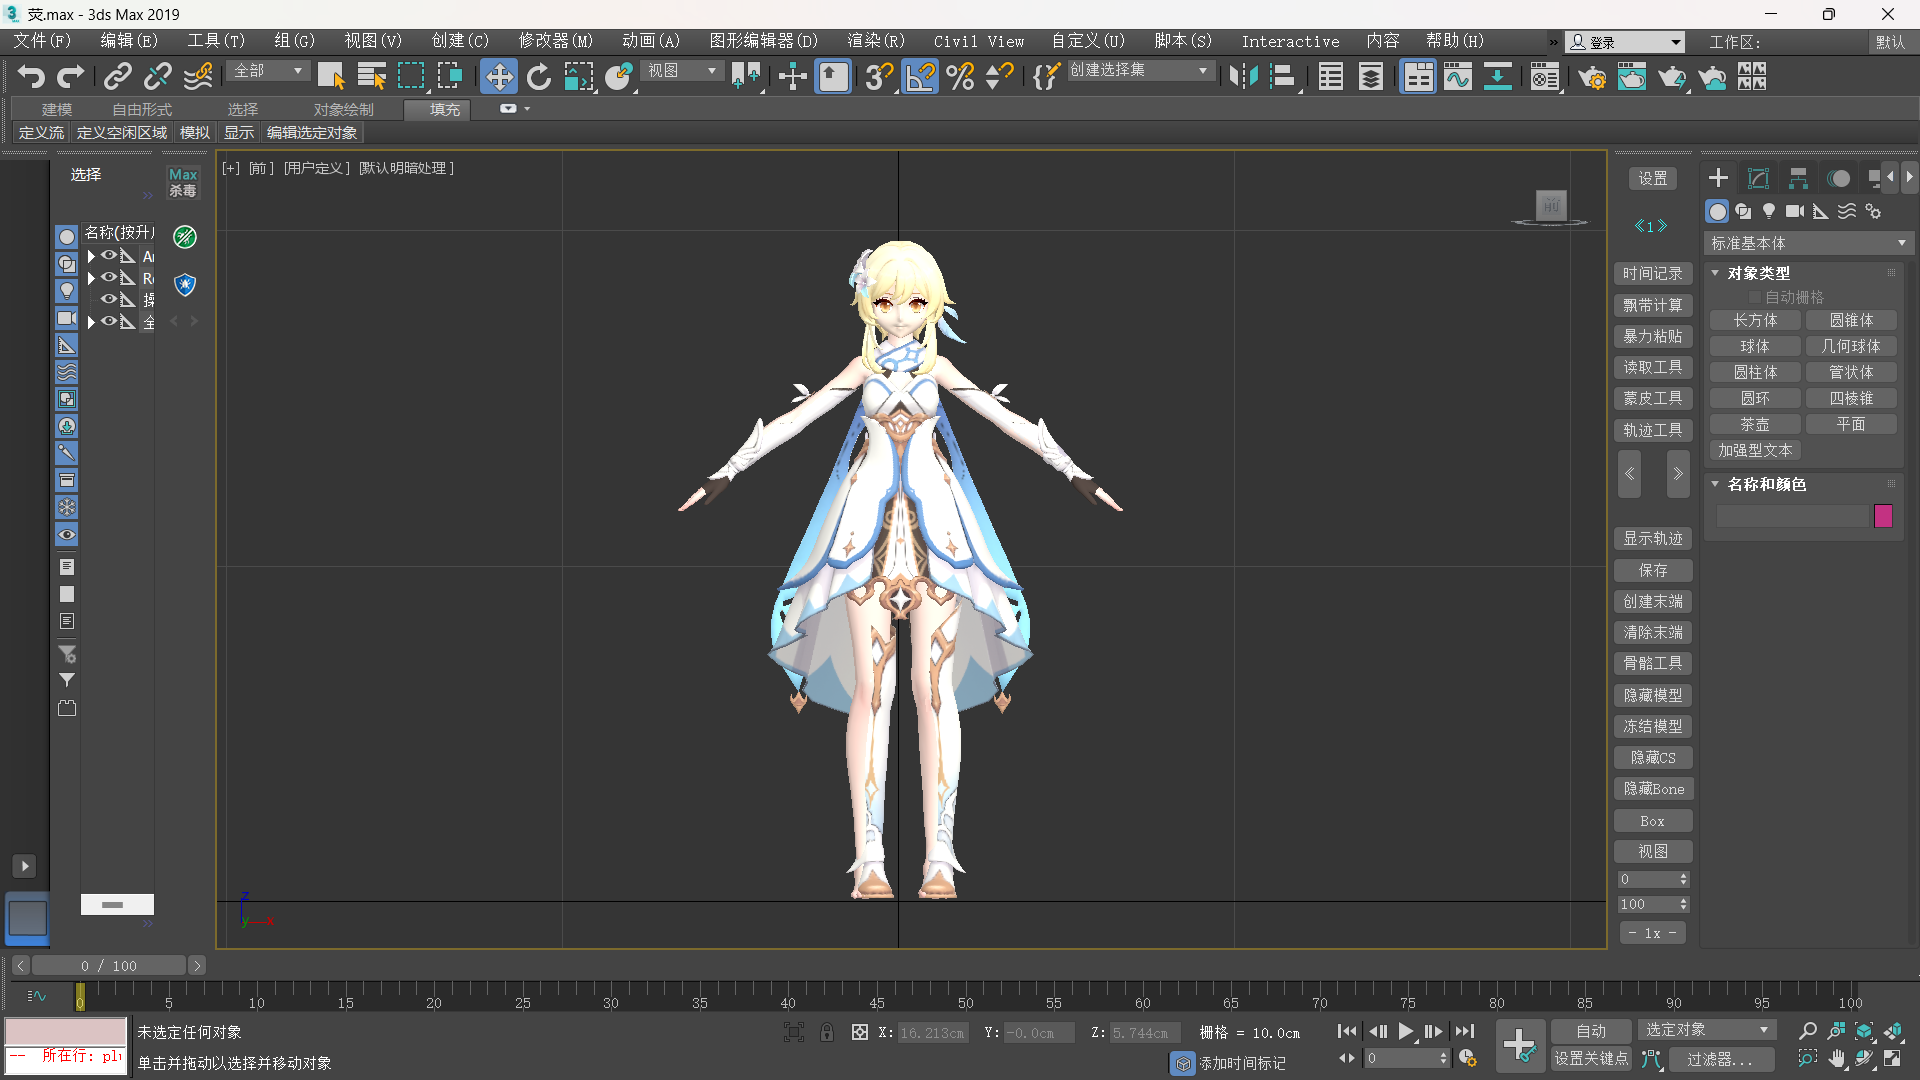Click the Undo arrow icon
This screenshot has width=1920, height=1080.
(x=31, y=77)
